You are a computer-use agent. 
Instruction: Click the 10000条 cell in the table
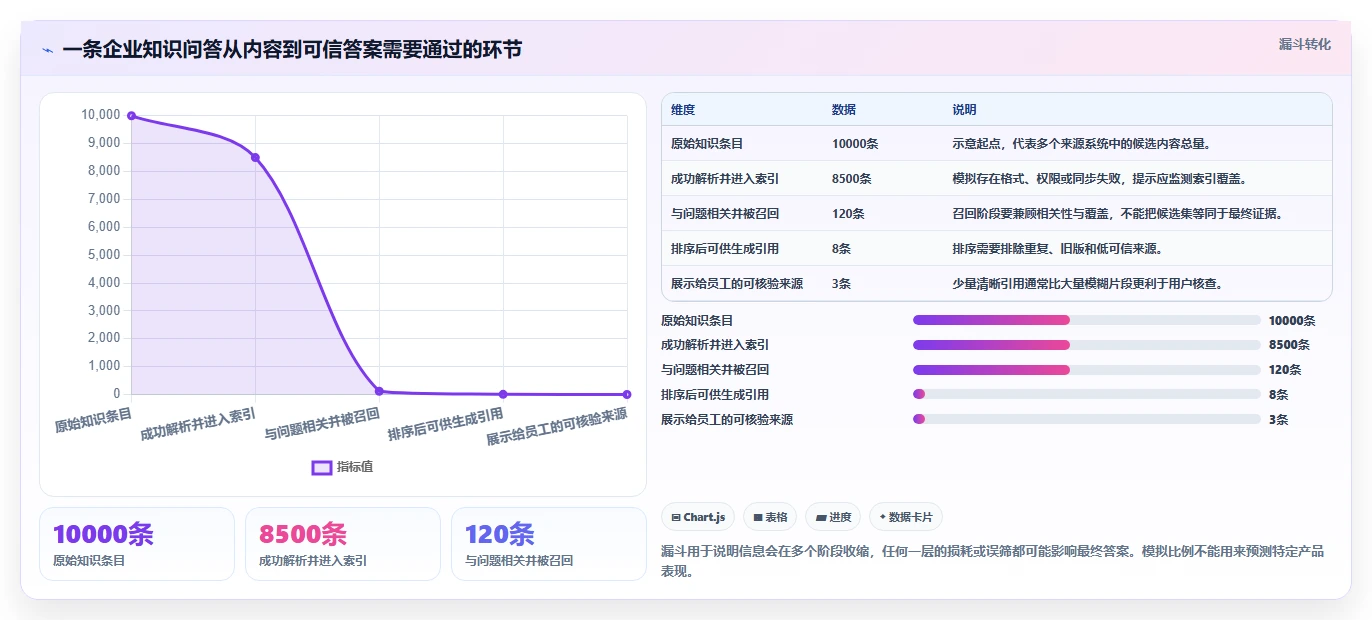pyautogui.click(x=855, y=144)
